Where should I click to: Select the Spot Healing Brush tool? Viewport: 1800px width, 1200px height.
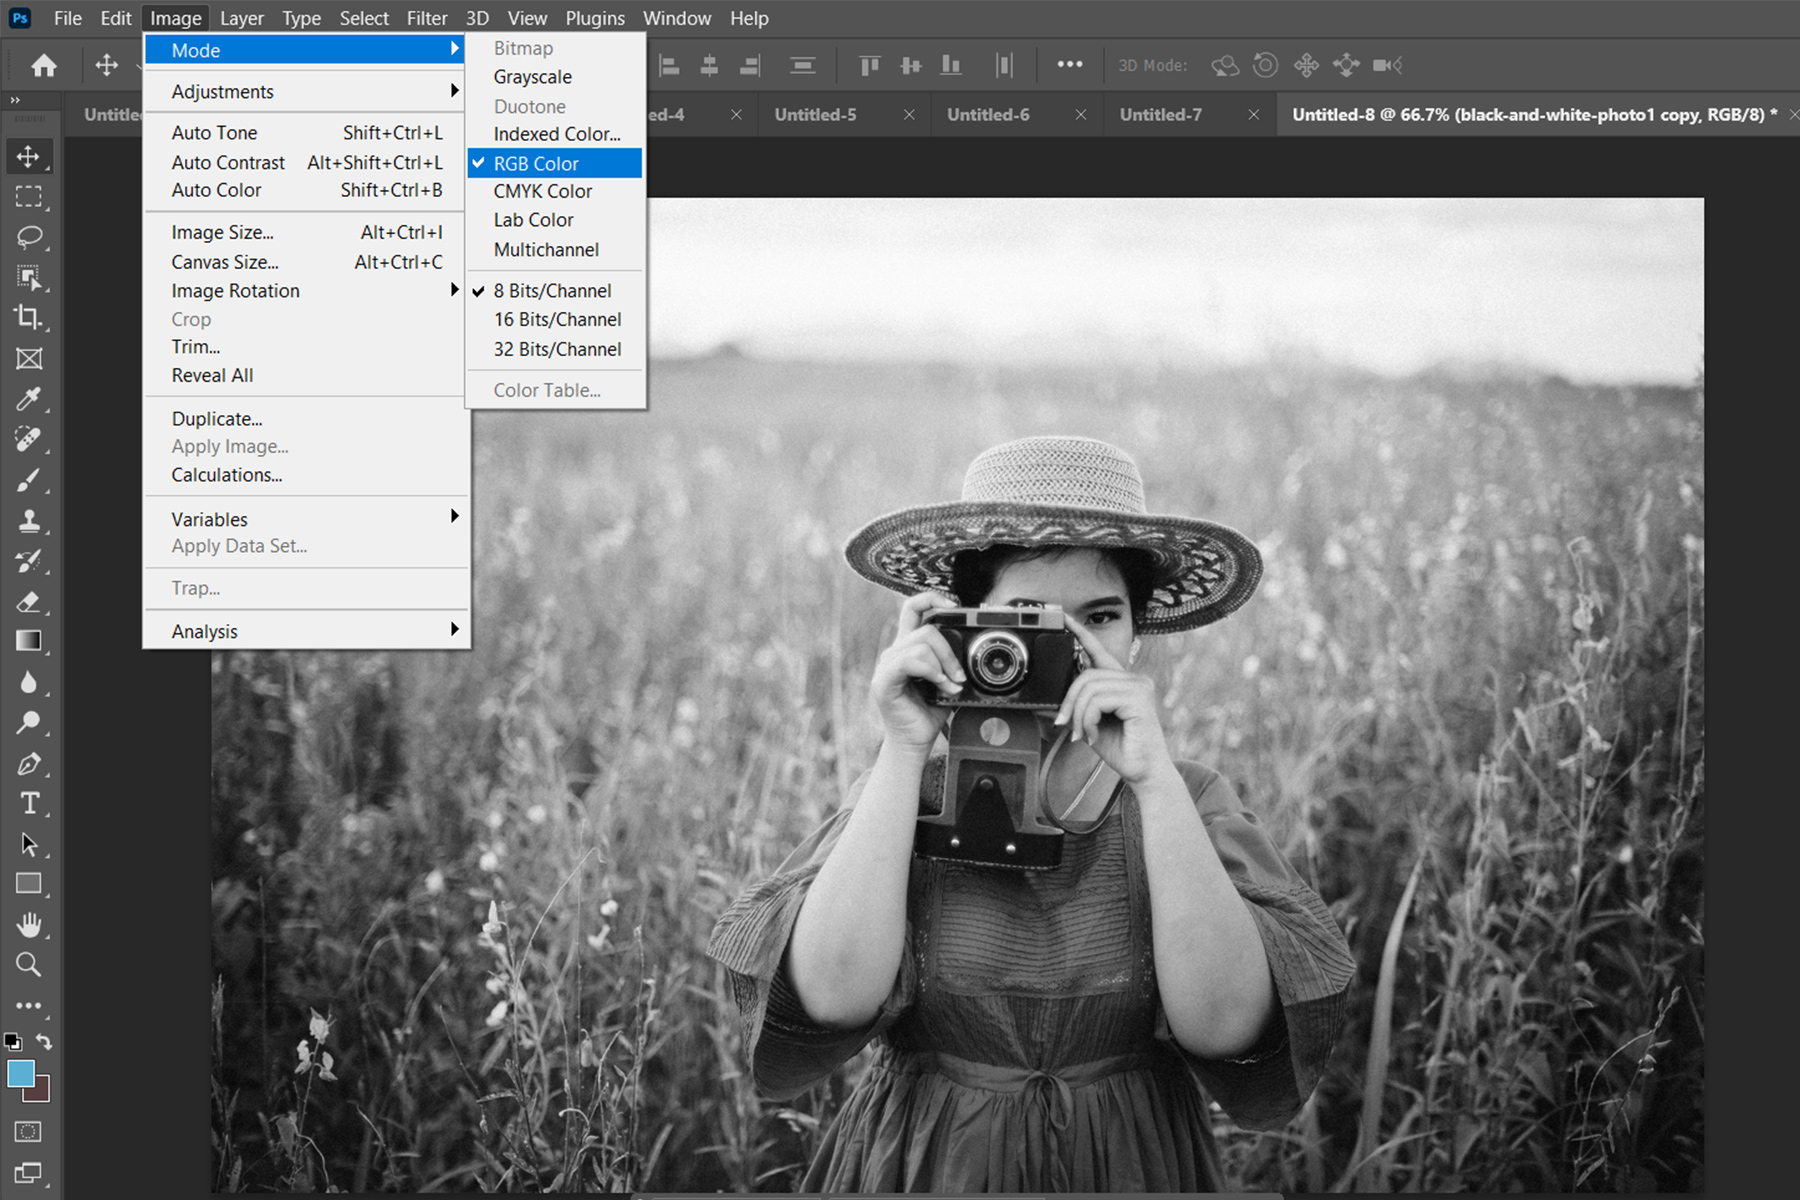[28, 439]
